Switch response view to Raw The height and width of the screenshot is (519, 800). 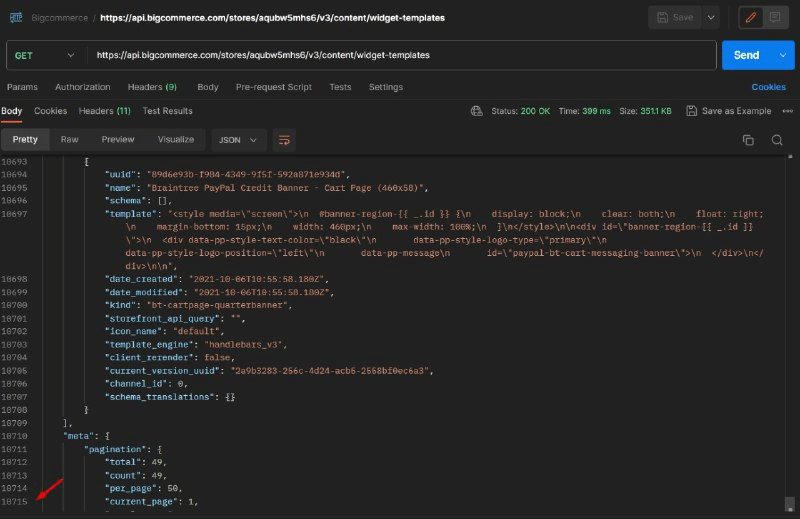(x=70, y=140)
